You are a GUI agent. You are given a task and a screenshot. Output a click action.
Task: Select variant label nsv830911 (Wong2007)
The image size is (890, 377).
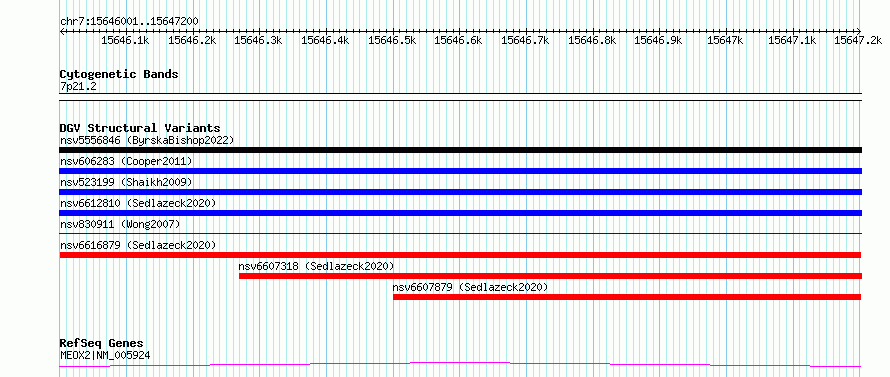pyautogui.click(x=120, y=224)
